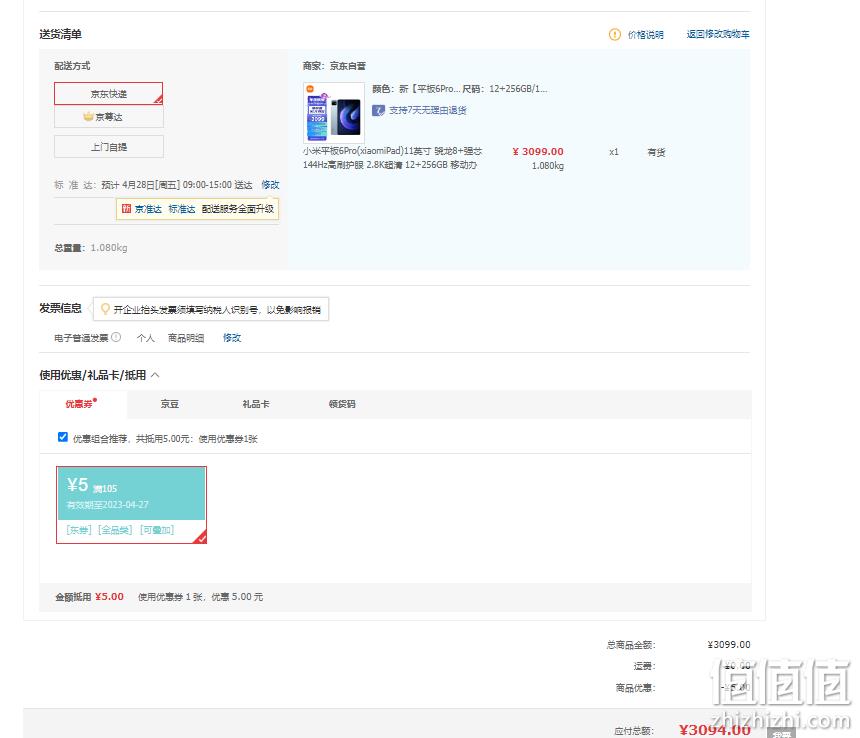Collapse the 使用优惠/礼品卡/抵用 section
This screenshot has height=738, width=860.
(x=155, y=375)
